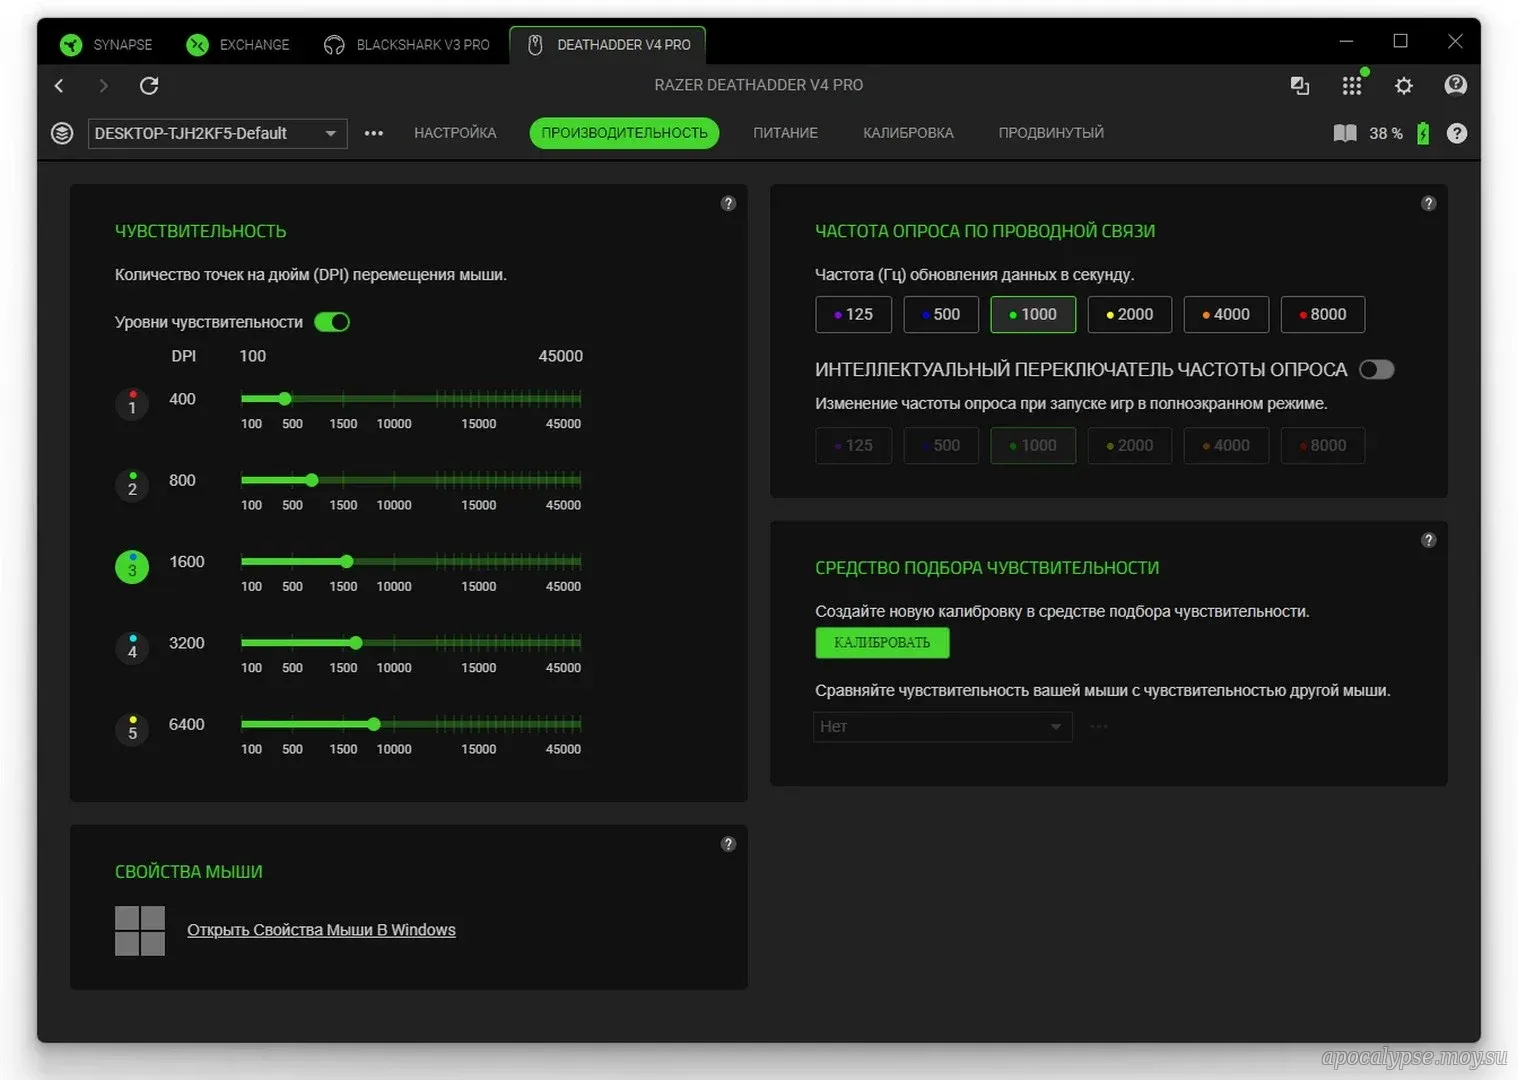Click the help icon next to battery

[1457, 133]
